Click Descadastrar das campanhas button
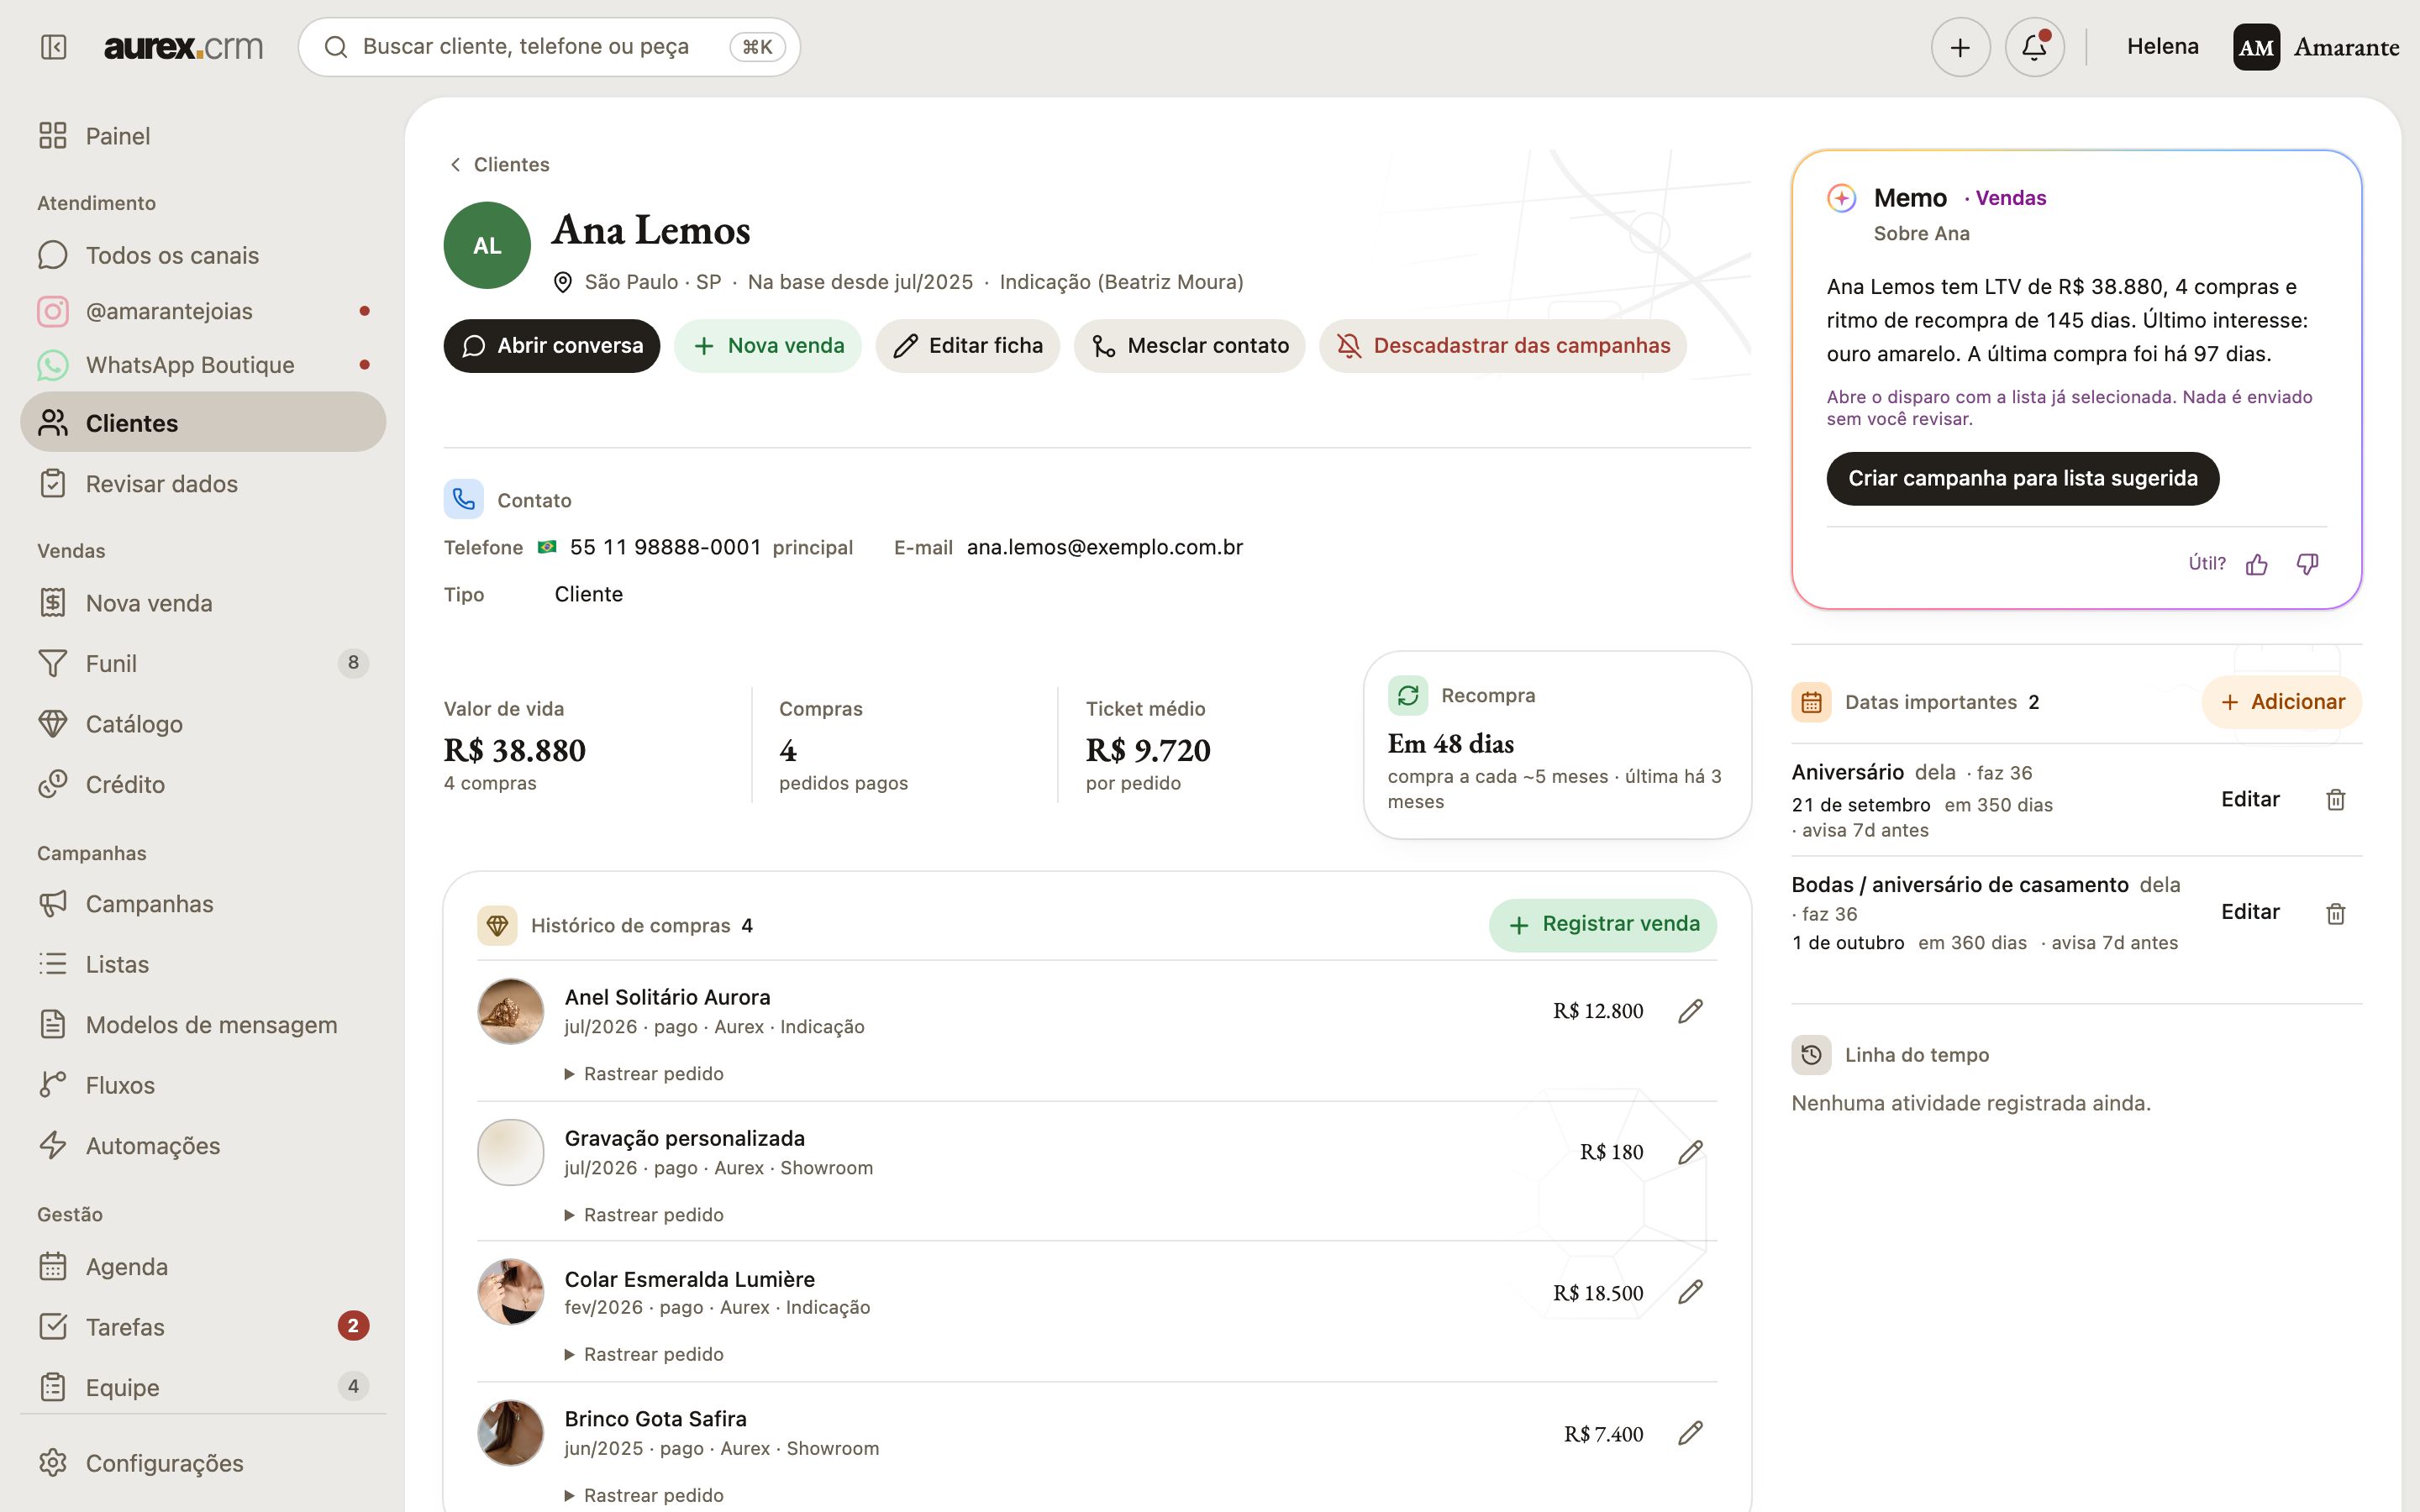Viewport: 2420px width, 1512px height. pos(1503,346)
